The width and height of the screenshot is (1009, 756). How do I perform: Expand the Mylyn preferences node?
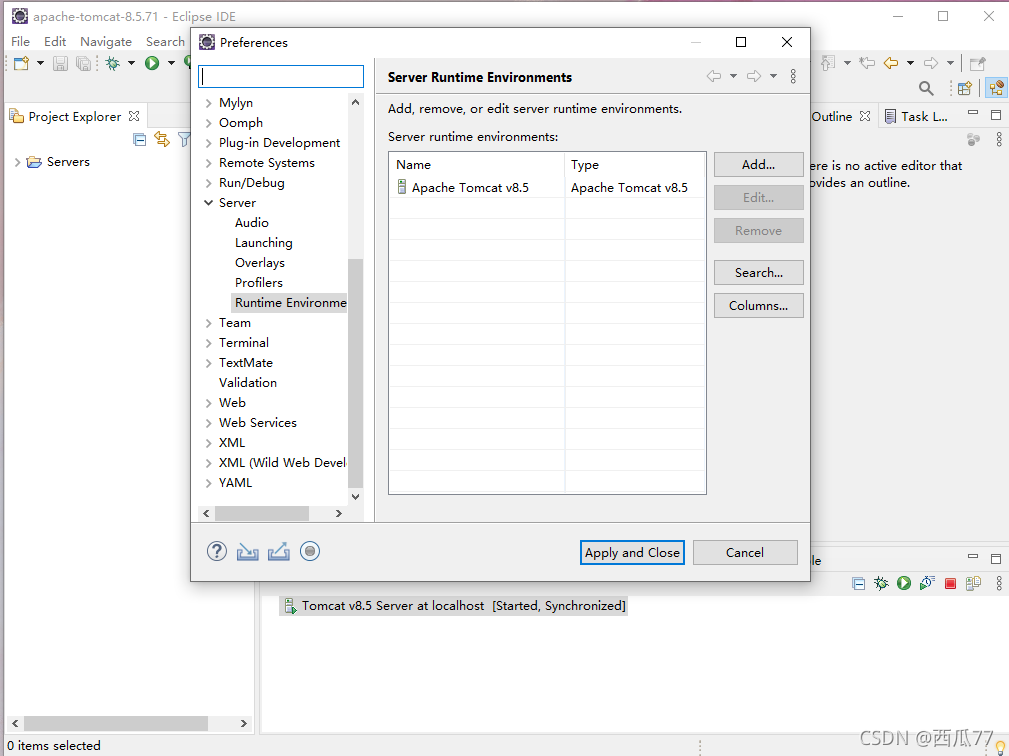click(x=208, y=103)
